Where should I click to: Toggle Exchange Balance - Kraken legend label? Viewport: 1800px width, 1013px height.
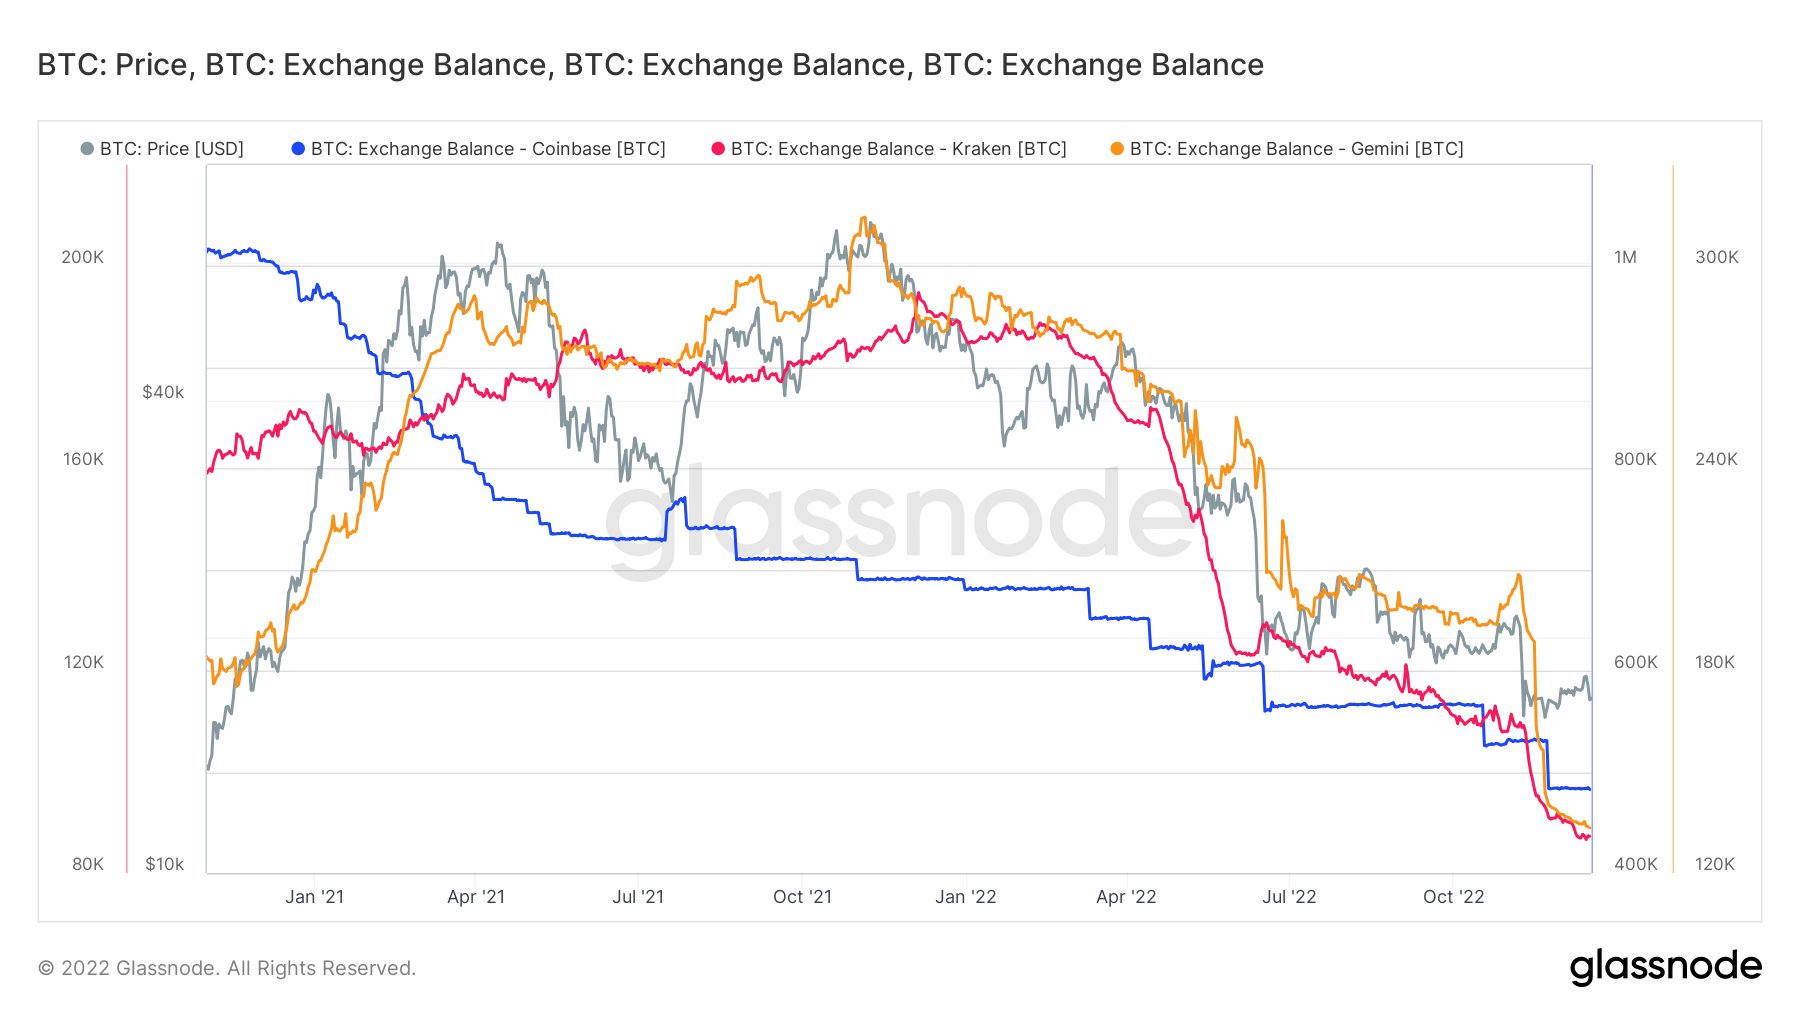(898, 149)
